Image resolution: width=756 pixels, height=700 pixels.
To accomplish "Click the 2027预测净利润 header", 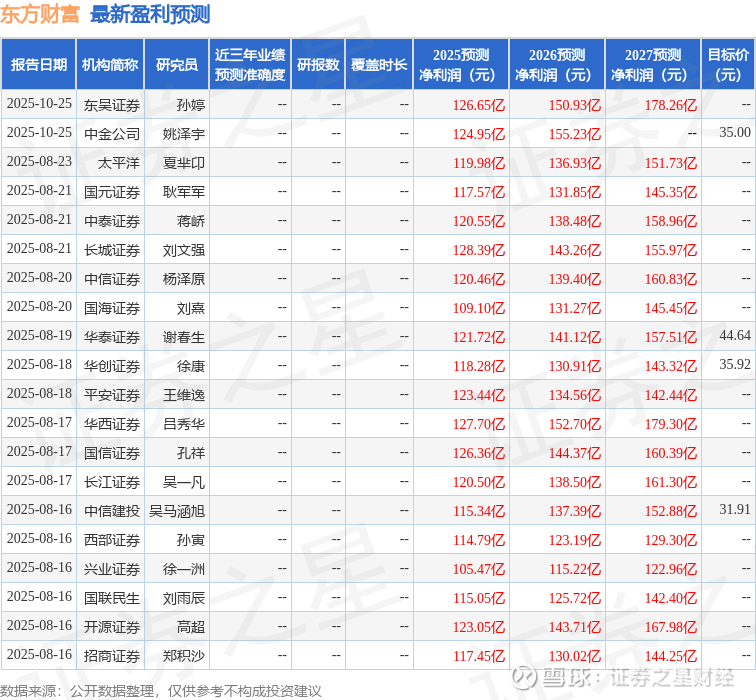I will pos(653,65).
